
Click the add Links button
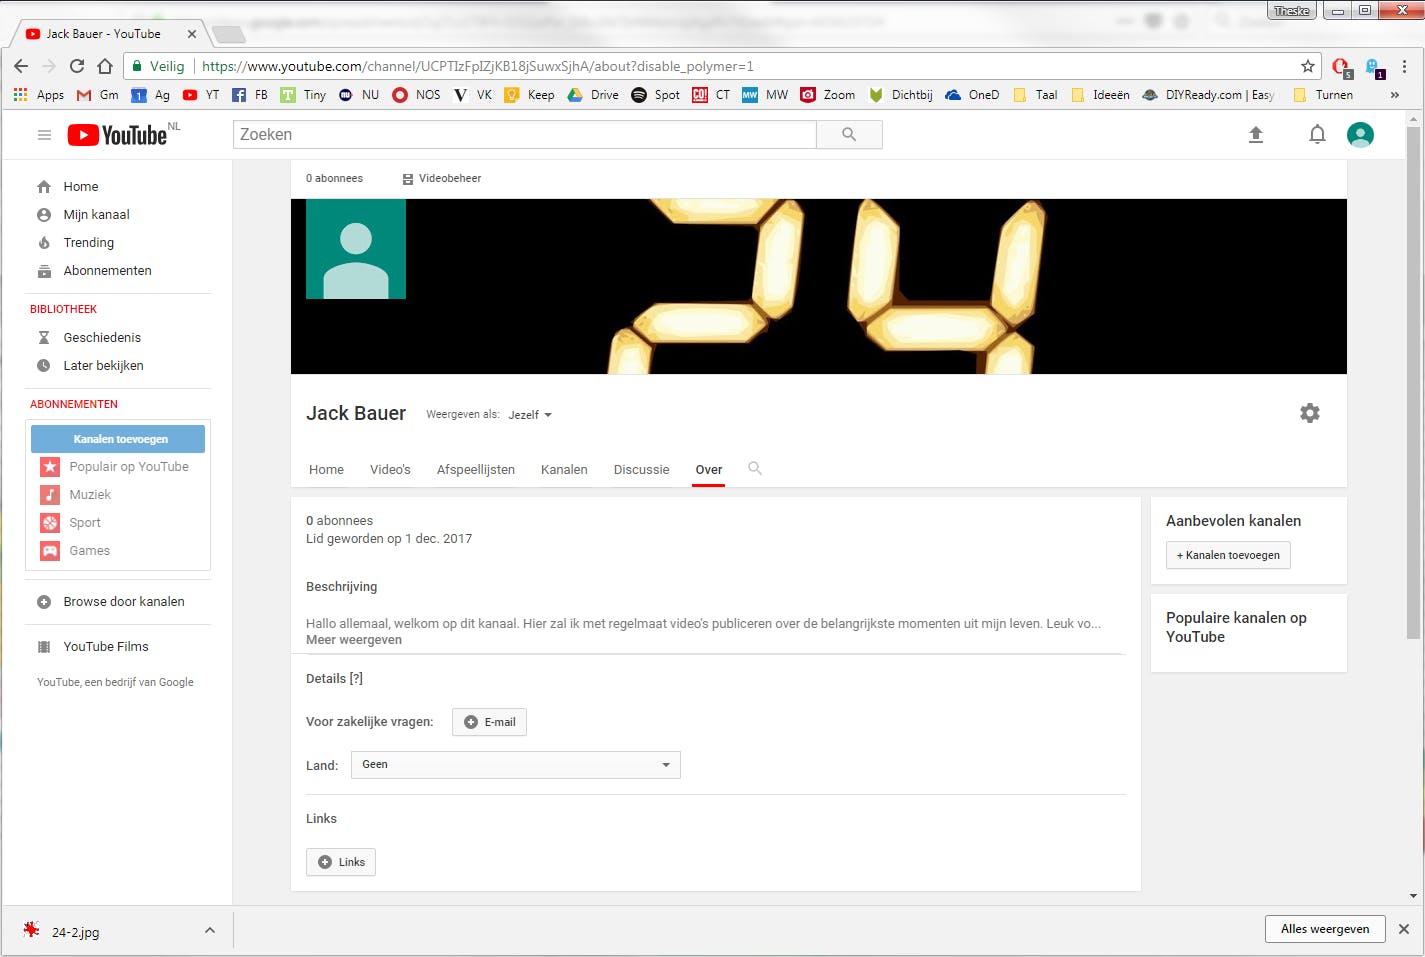(341, 862)
